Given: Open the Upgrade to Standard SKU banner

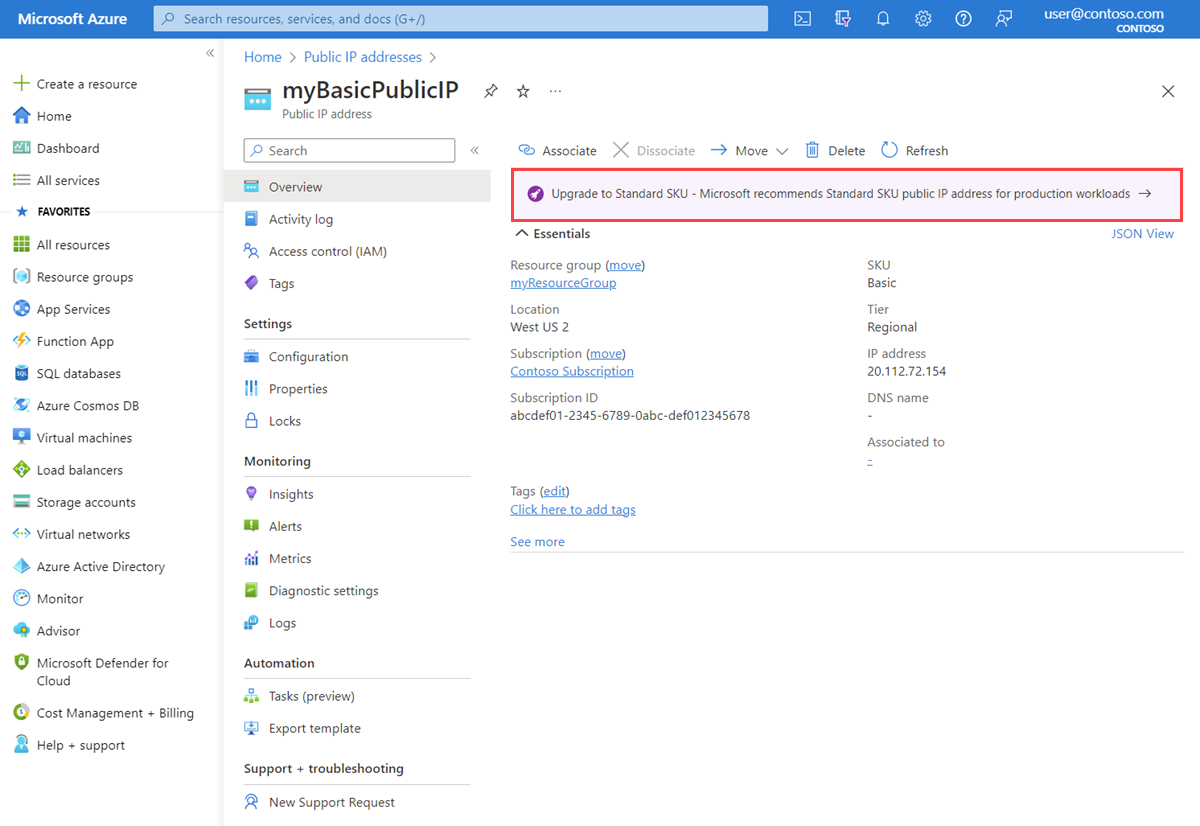Looking at the screenshot, I should [847, 194].
